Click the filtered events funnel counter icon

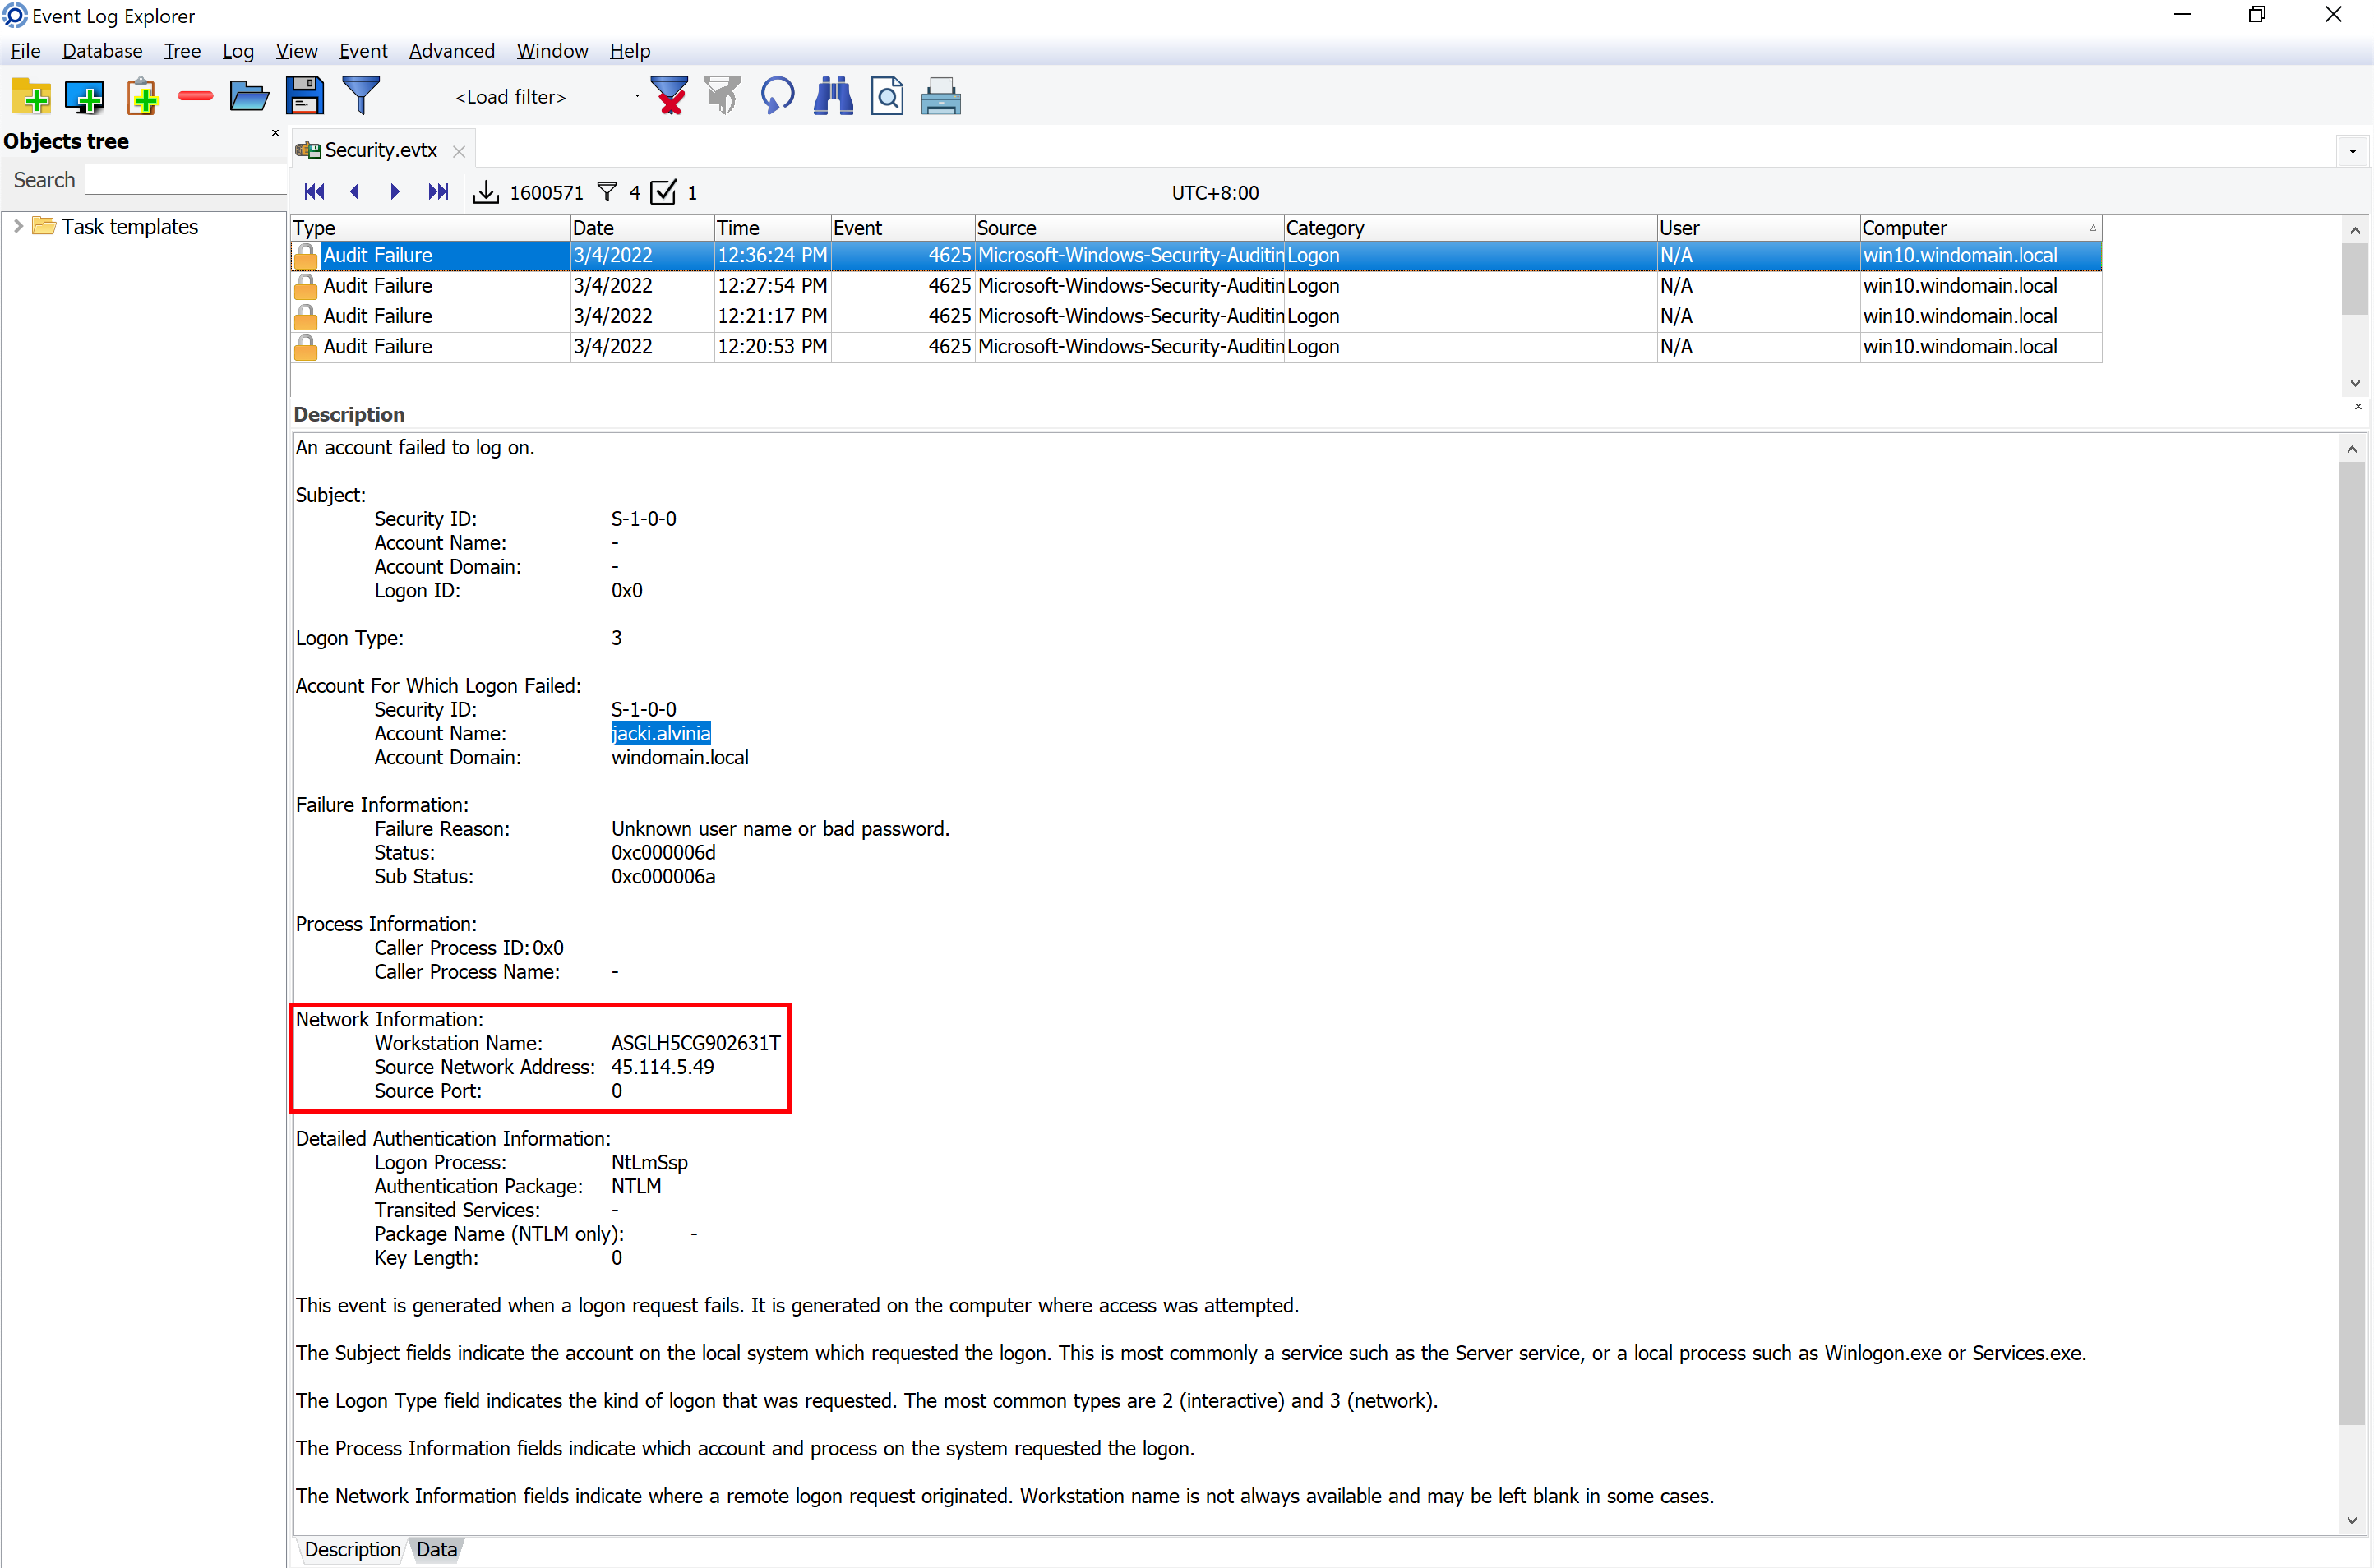(607, 192)
